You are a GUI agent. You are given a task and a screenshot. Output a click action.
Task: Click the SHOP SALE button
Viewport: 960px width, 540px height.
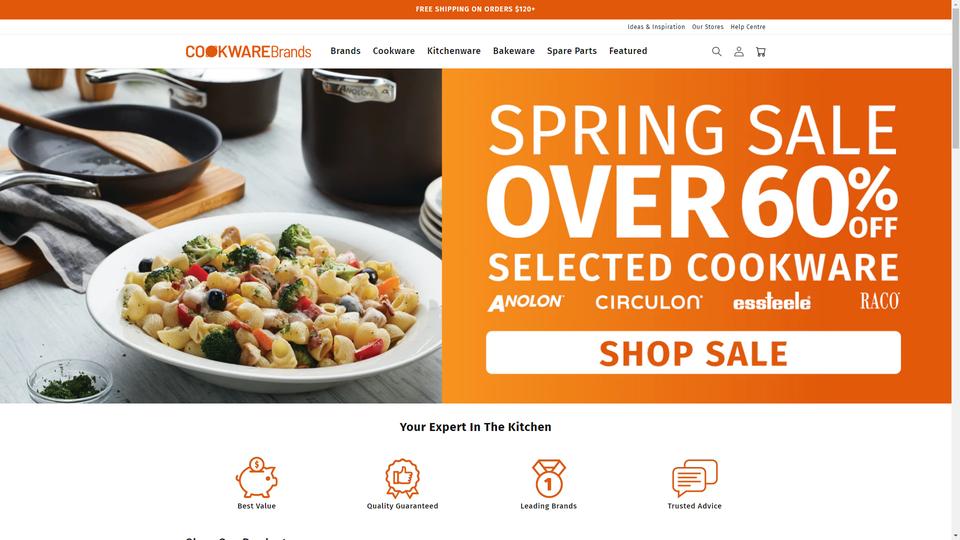(x=693, y=353)
